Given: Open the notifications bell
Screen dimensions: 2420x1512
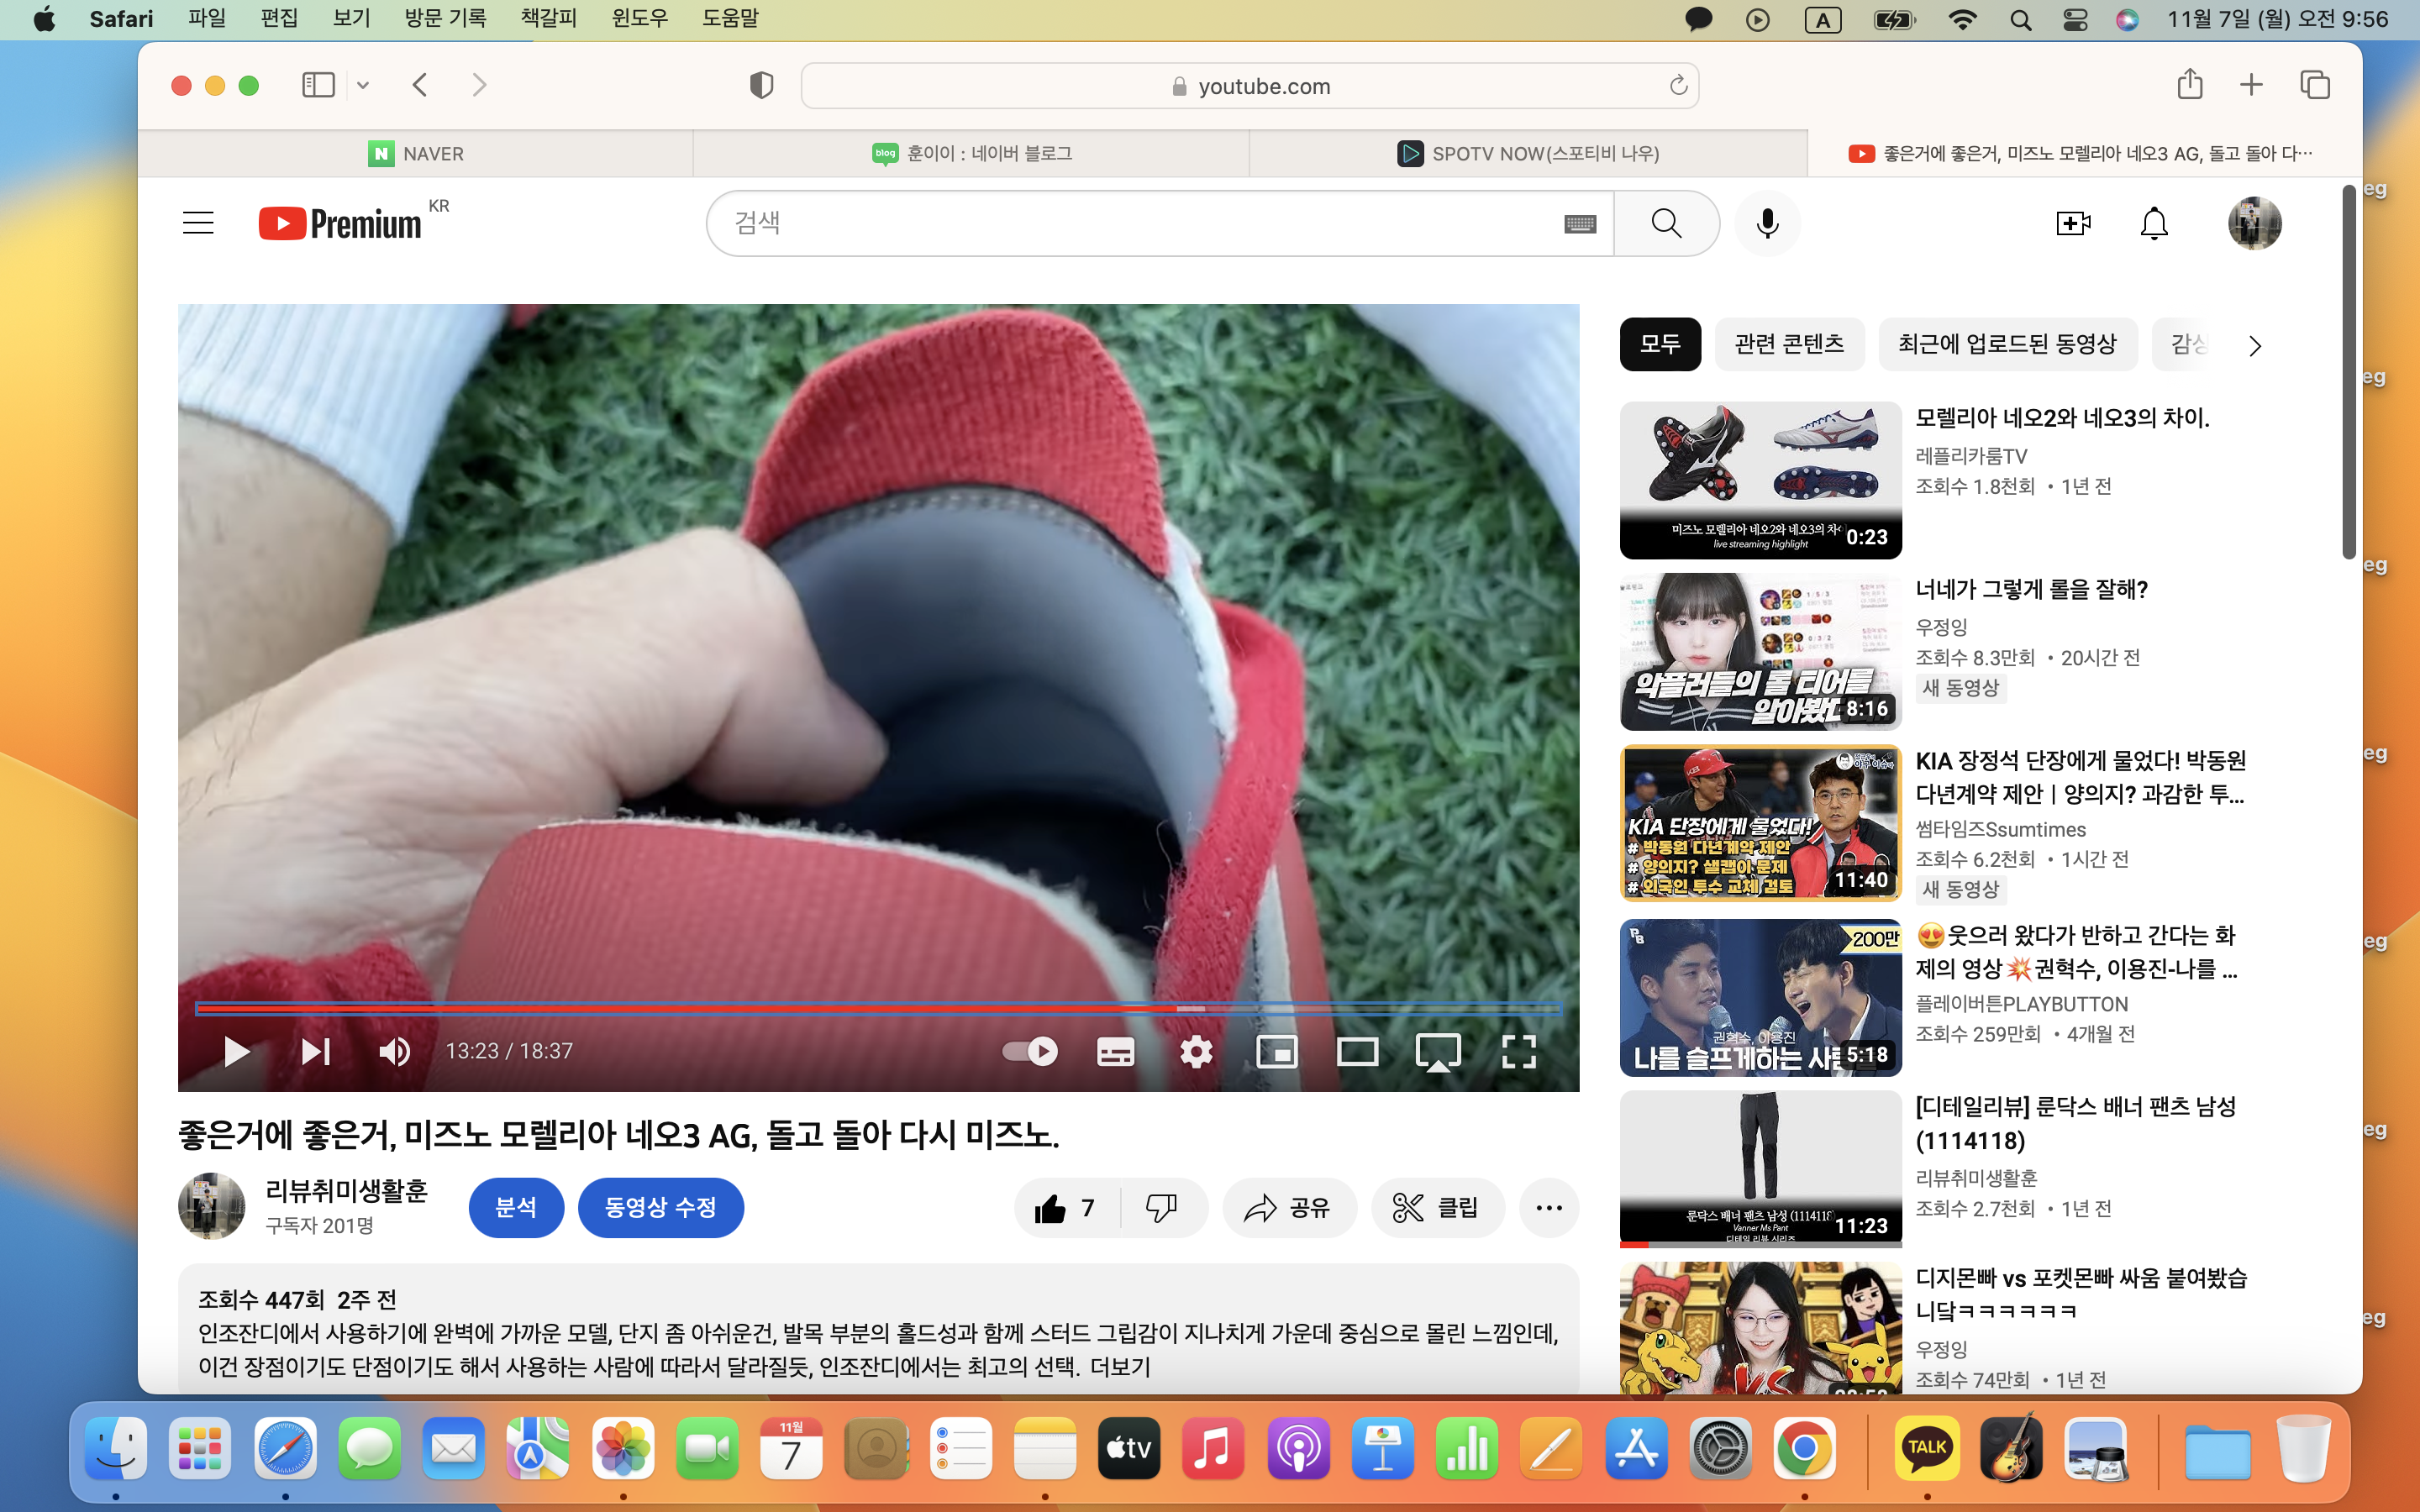Looking at the screenshot, I should click(x=2154, y=223).
